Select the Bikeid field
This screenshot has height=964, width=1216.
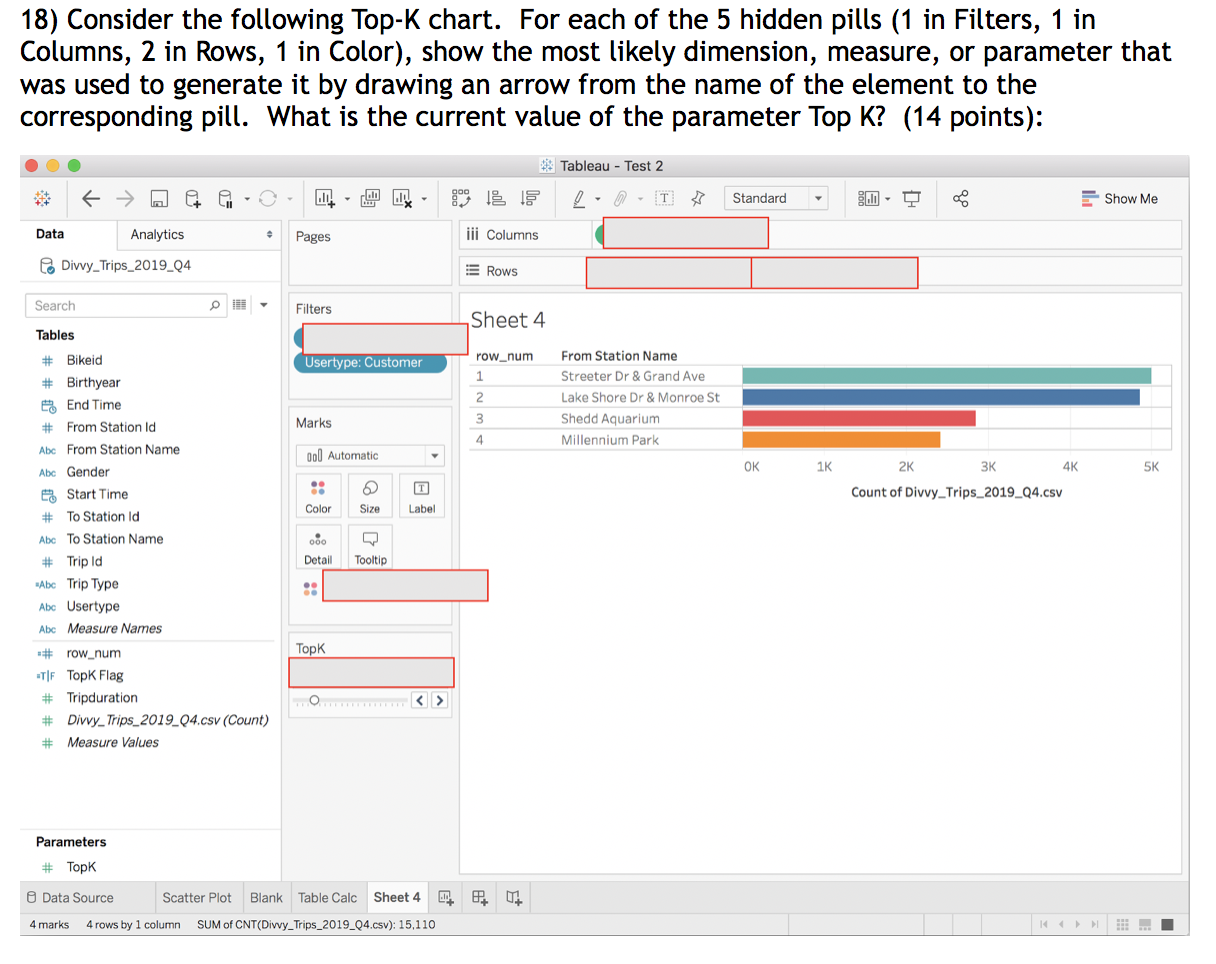tap(84, 360)
